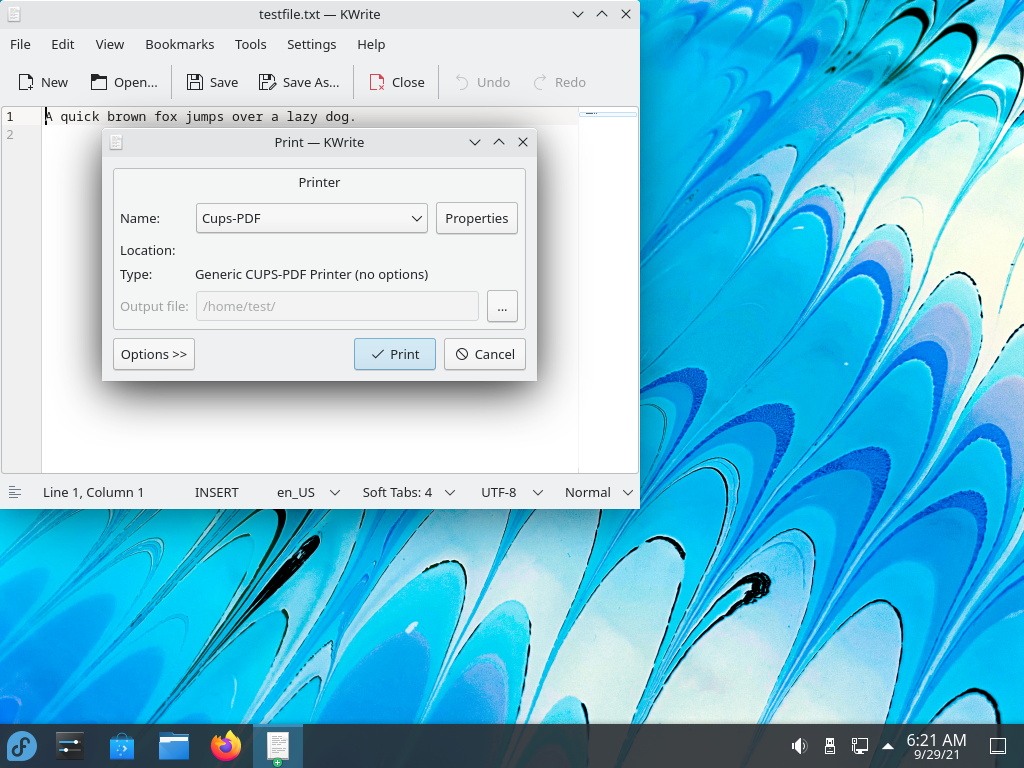The image size is (1024, 768).
Task: Show hidden system tray icons
Action: click(x=888, y=746)
